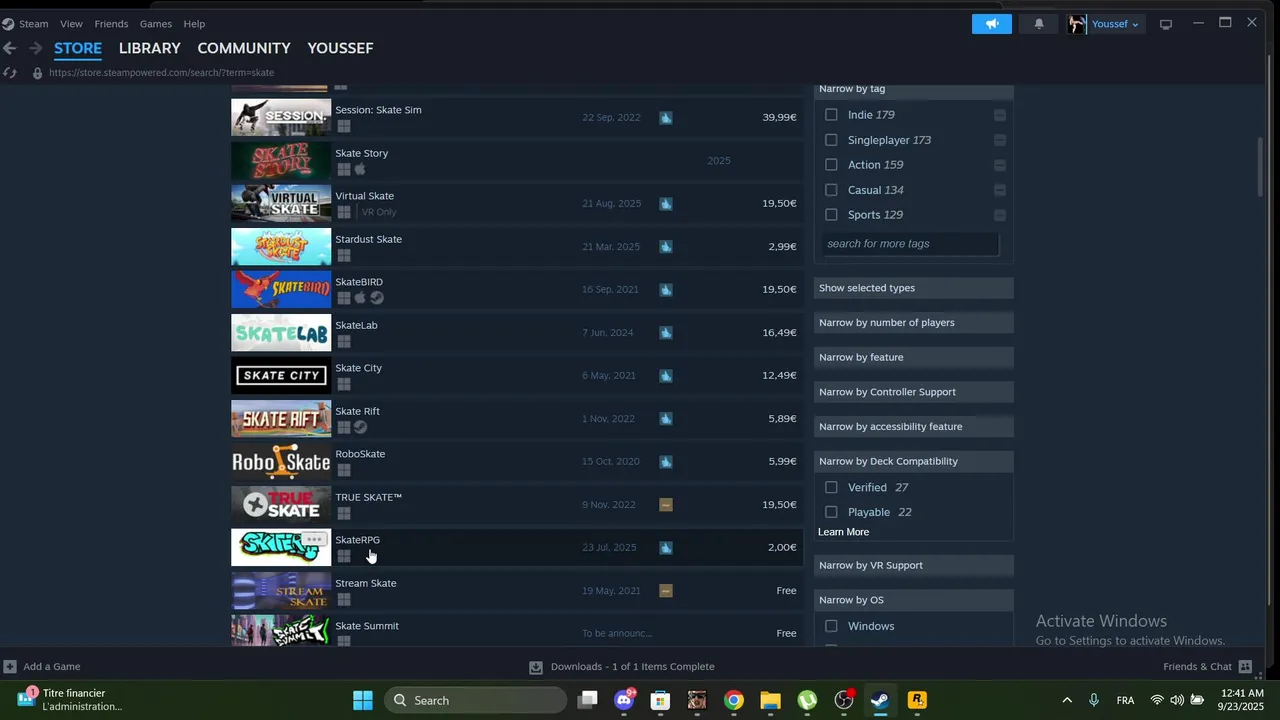Click the positive review icon for SkateBIRD

pos(666,290)
